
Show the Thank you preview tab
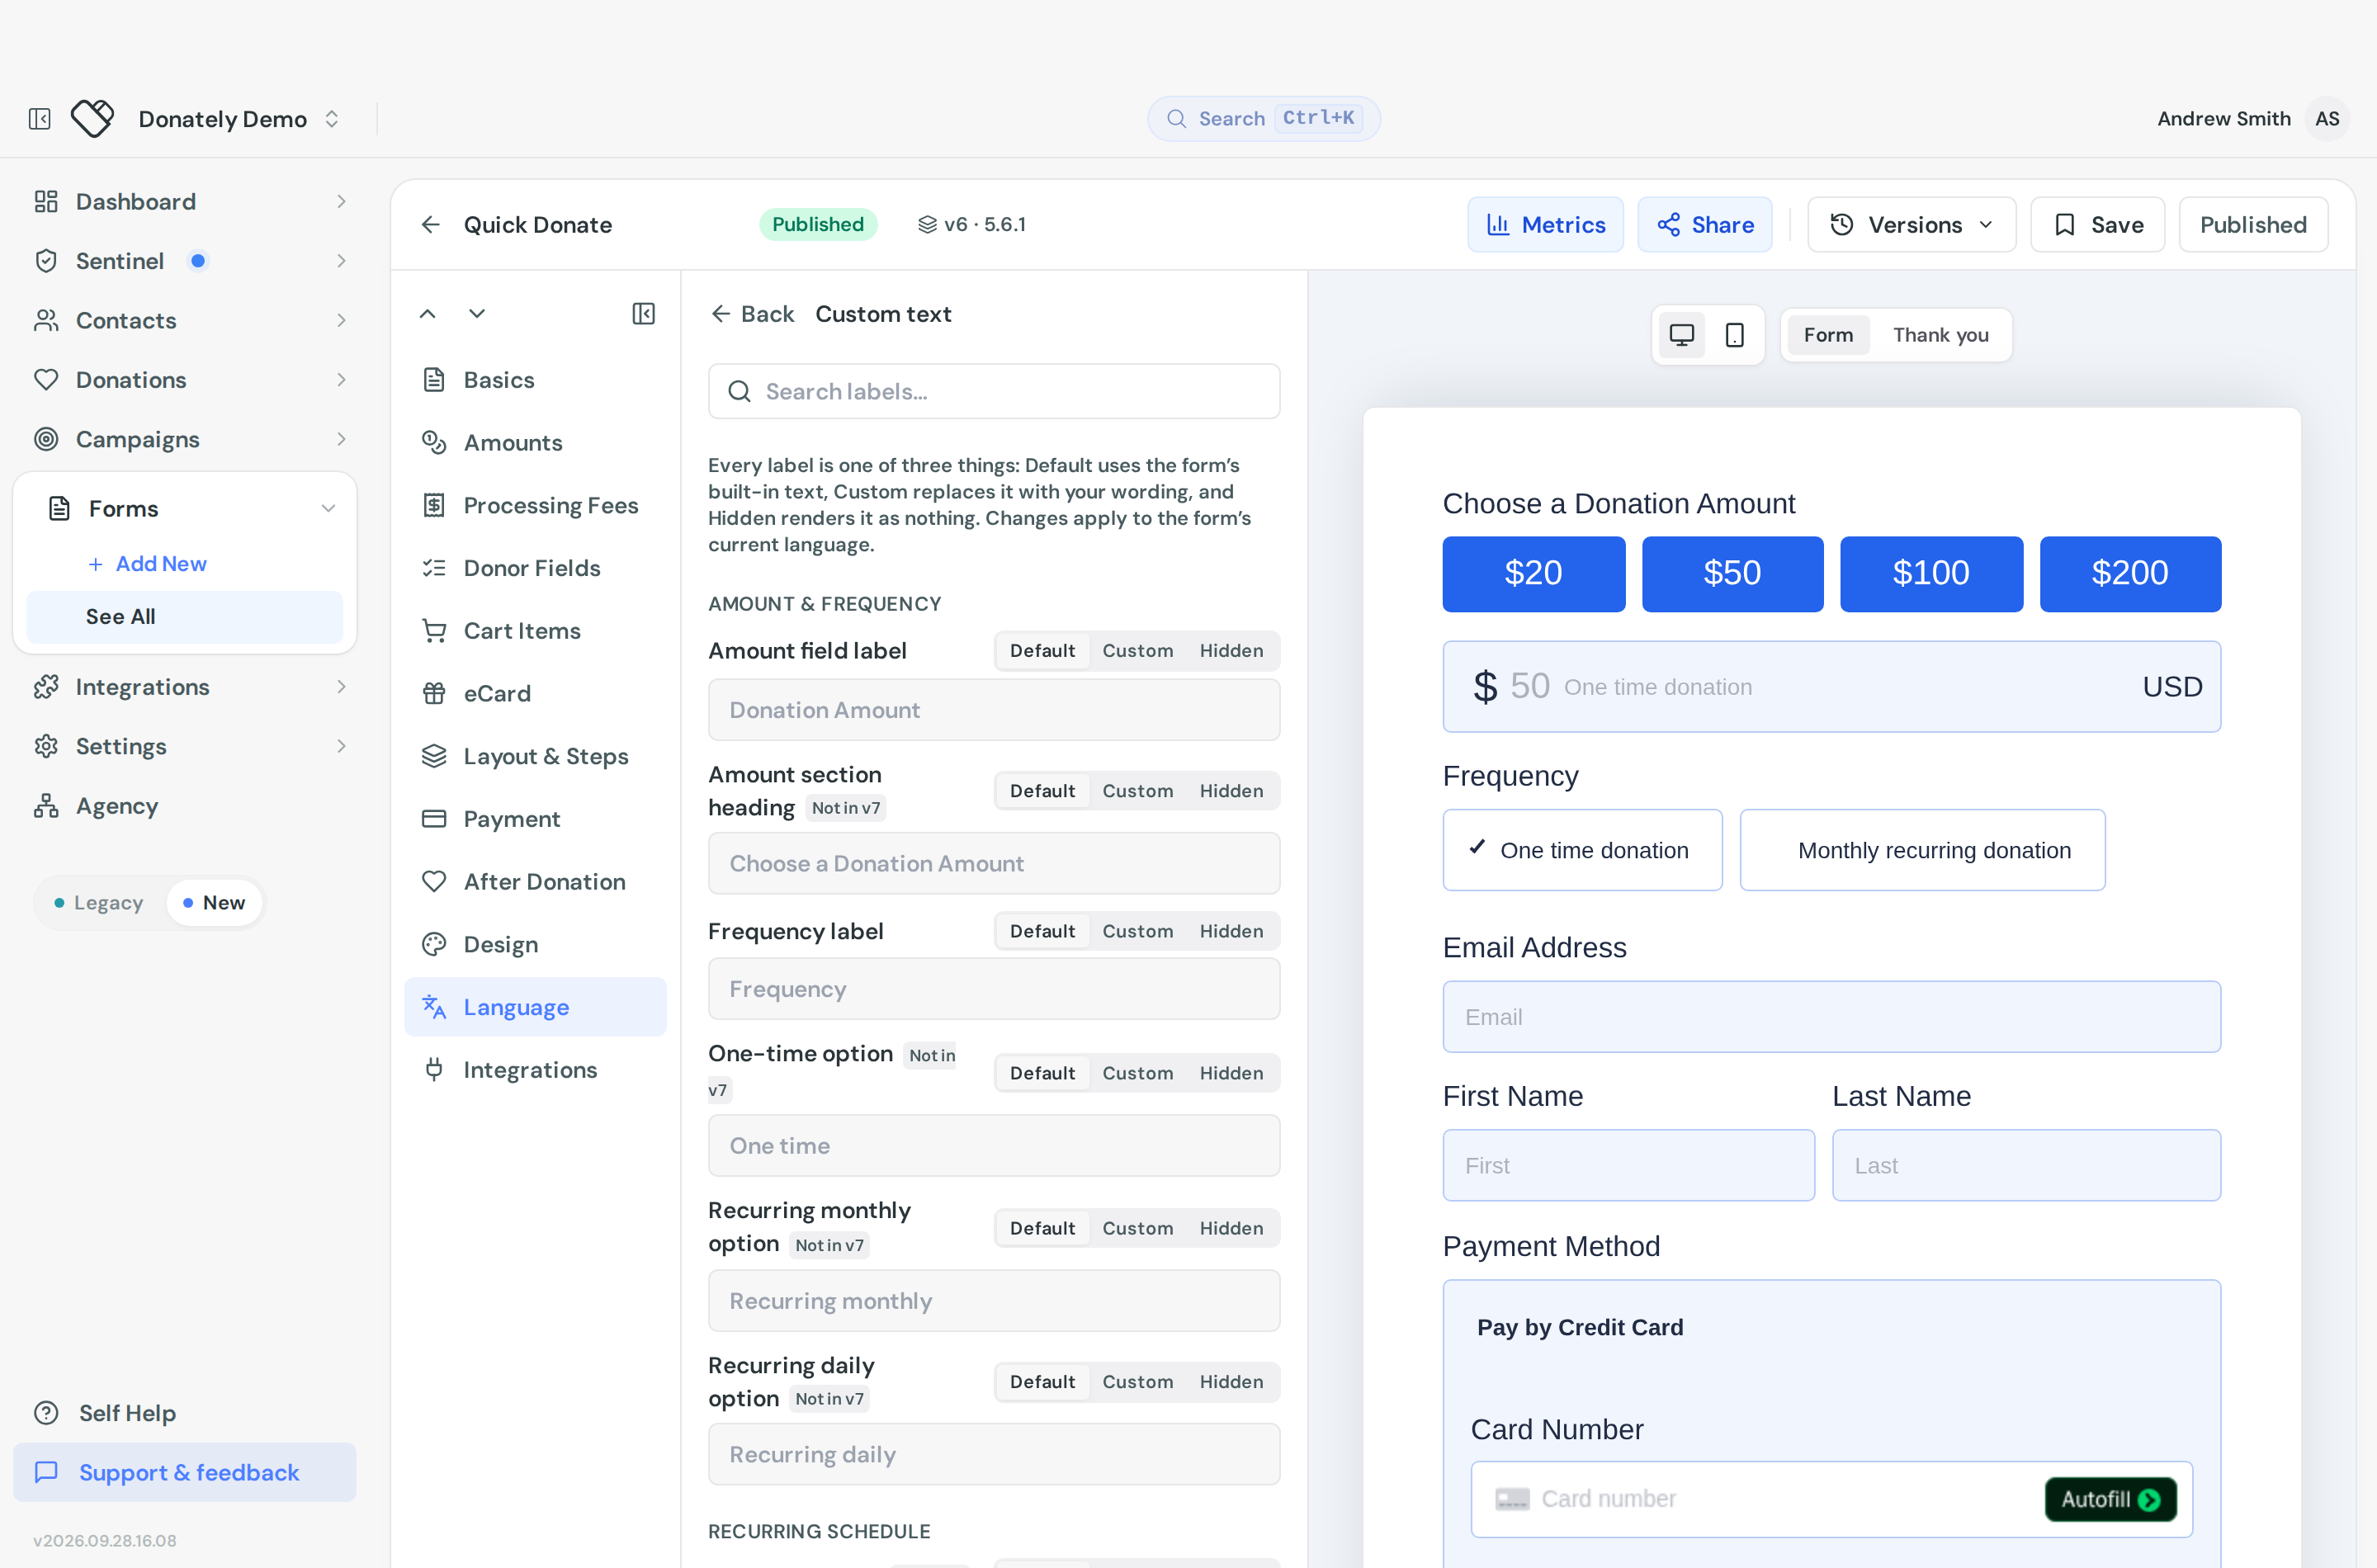click(1940, 335)
